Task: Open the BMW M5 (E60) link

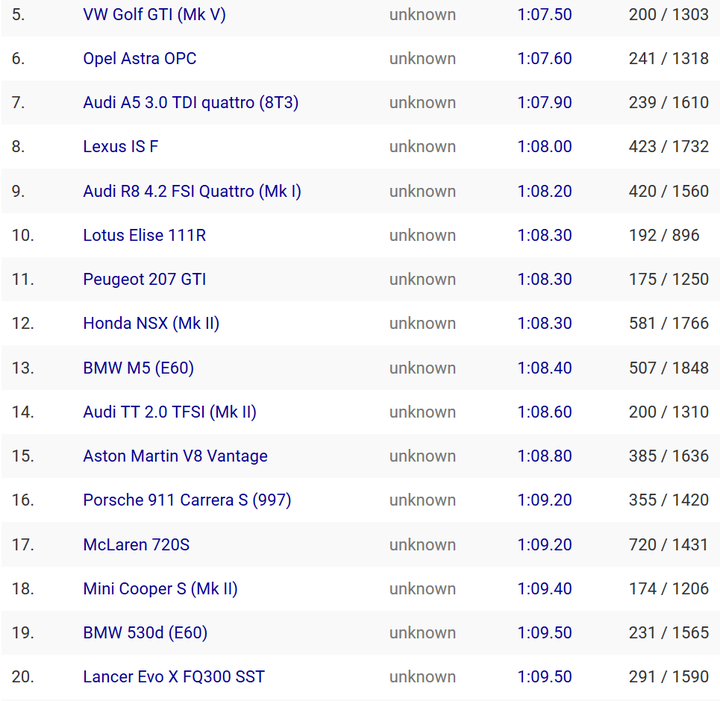Action: click(x=138, y=368)
